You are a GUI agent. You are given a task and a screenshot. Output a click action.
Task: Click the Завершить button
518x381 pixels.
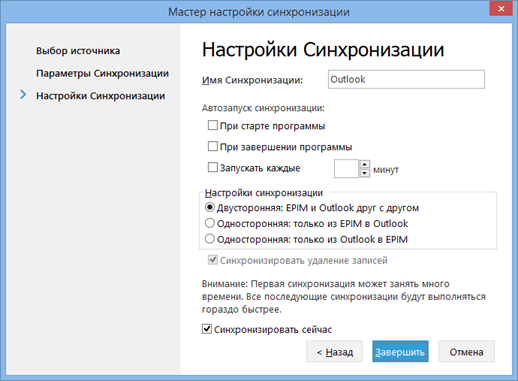pos(400,351)
